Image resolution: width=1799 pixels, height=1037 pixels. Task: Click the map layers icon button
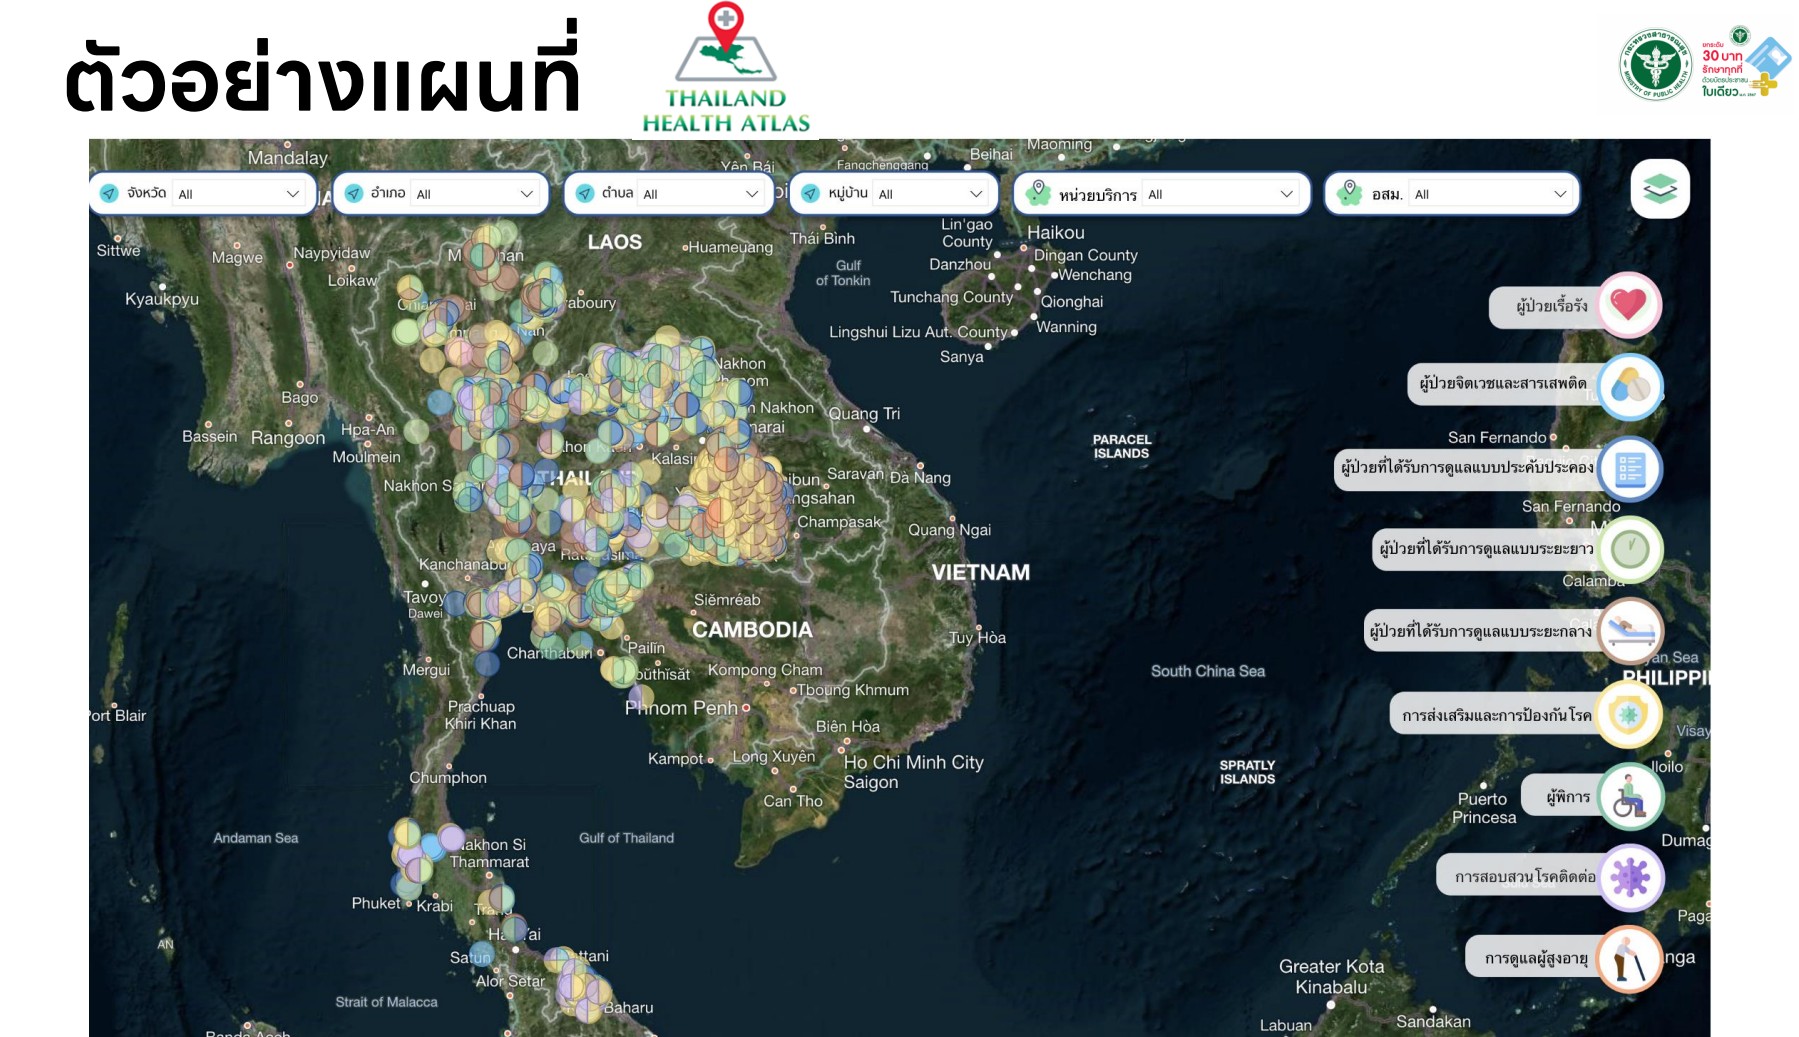pyautogui.click(x=1660, y=188)
